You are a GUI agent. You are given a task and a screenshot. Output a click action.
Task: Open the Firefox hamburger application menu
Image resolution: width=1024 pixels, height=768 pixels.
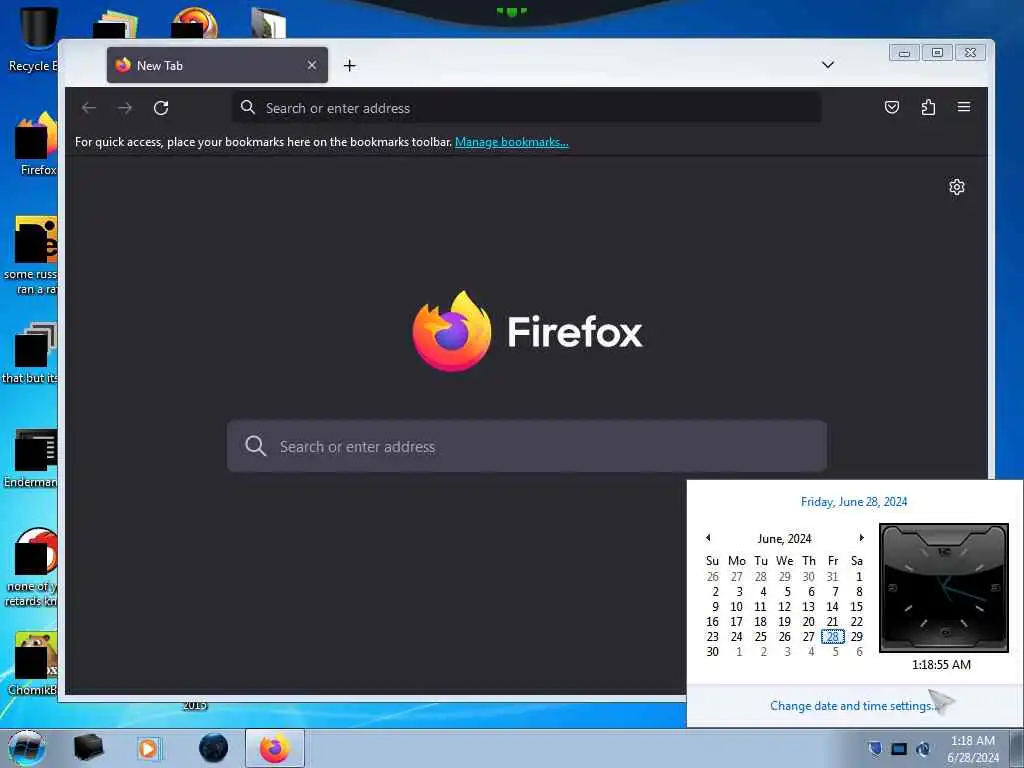click(964, 107)
